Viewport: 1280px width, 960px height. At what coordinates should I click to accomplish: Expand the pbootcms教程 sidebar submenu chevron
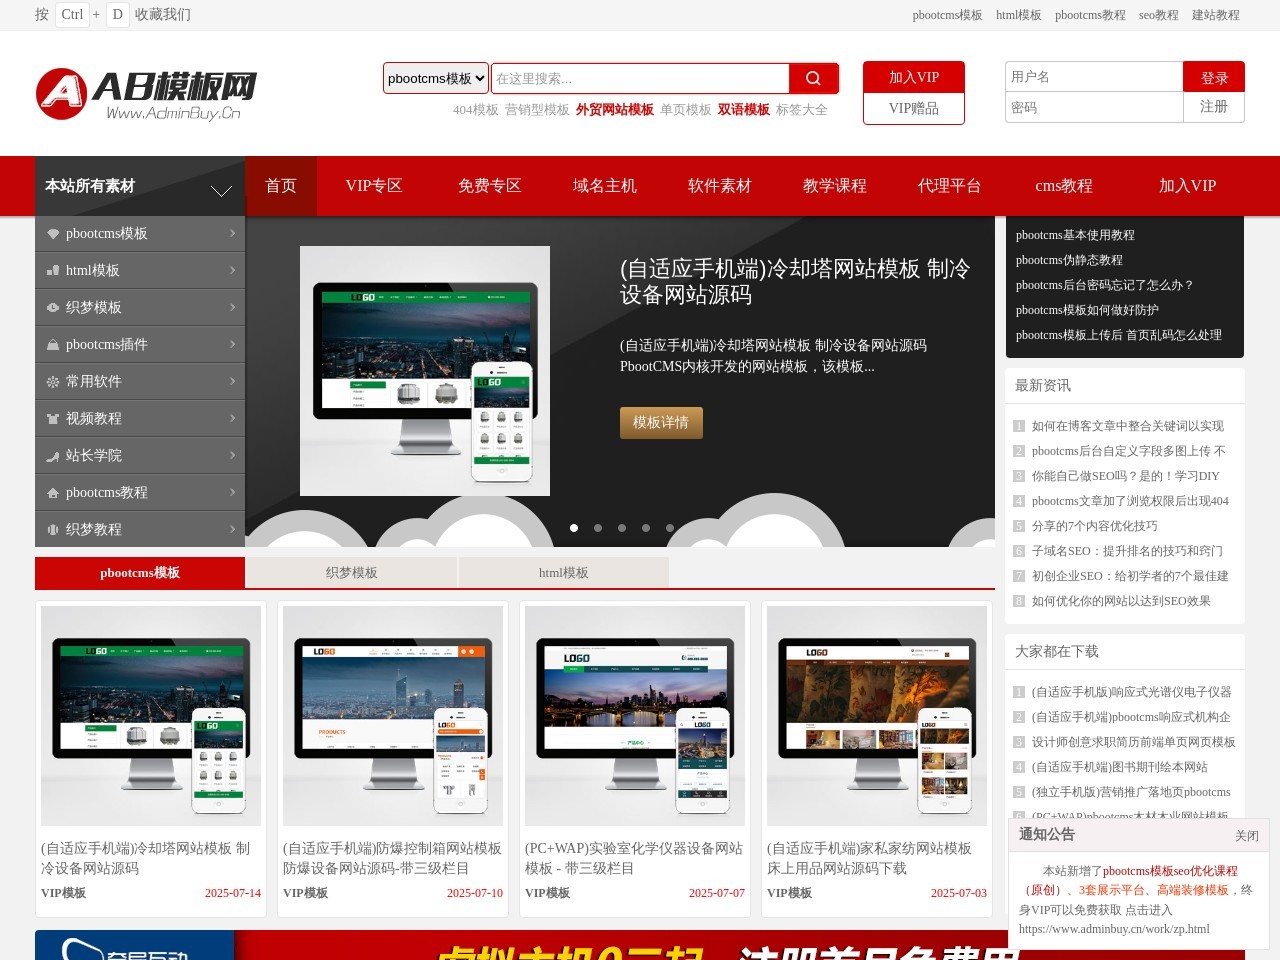tap(233, 492)
